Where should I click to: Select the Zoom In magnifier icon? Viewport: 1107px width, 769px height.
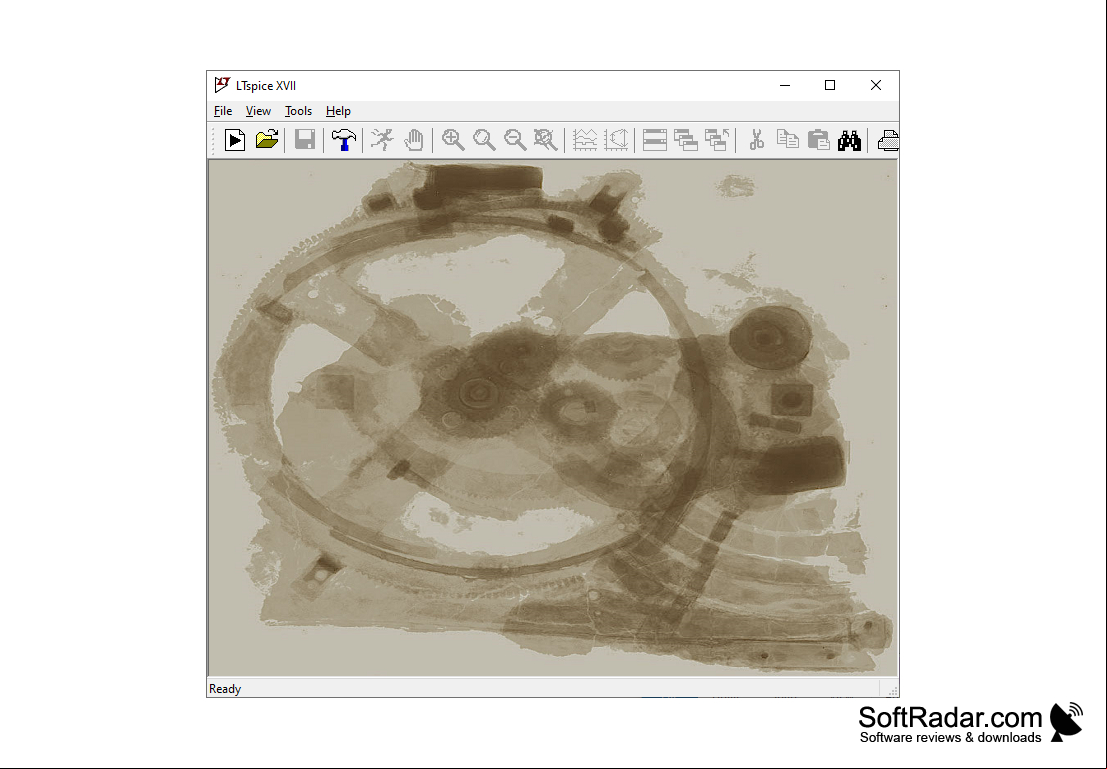453,140
